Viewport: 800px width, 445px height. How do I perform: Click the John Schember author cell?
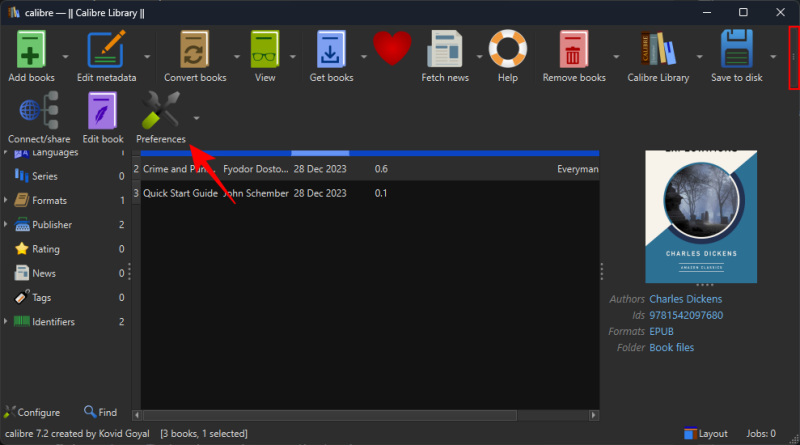(256, 193)
